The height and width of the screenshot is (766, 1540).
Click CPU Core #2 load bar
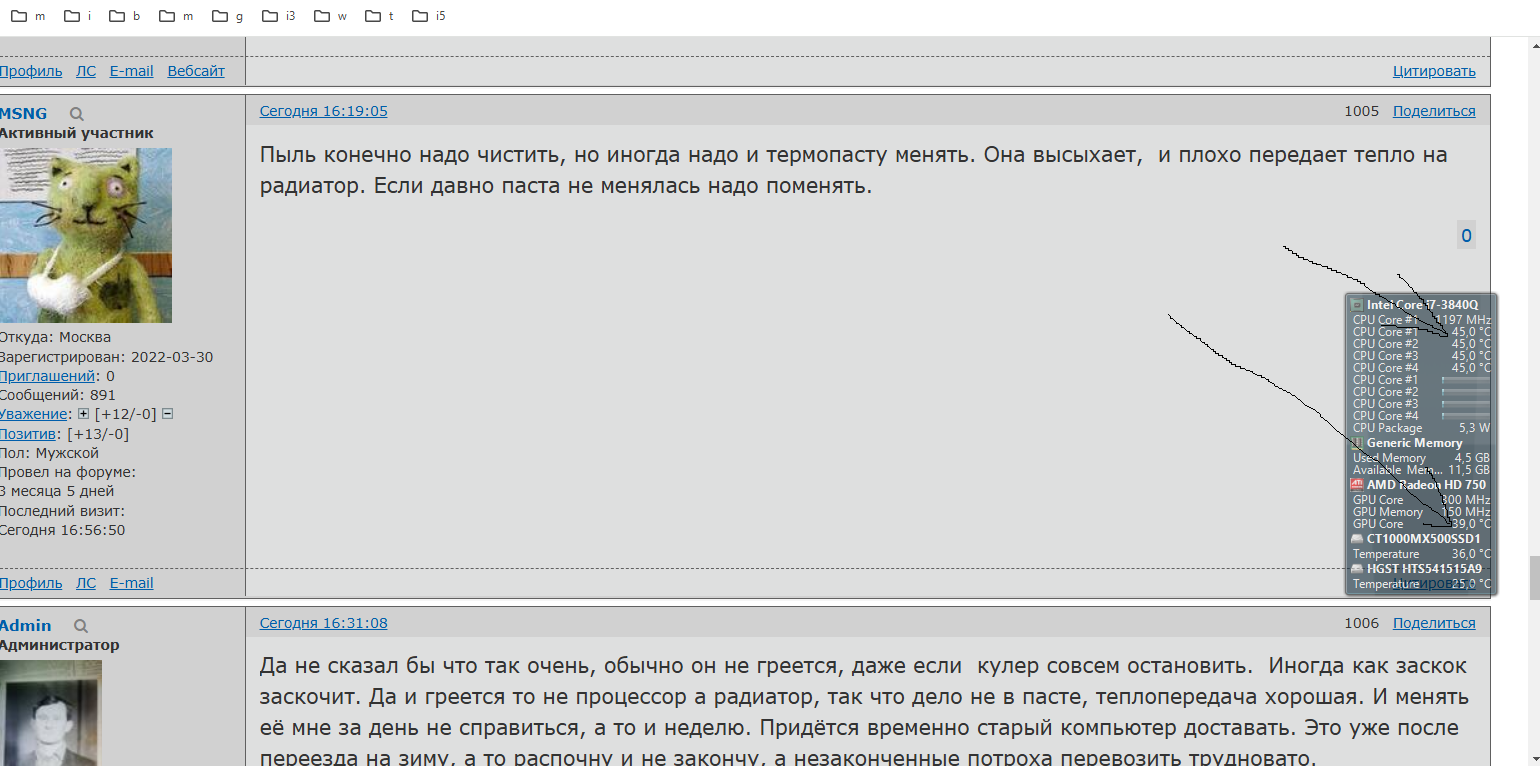pyautogui.click(x=1465, y=392)
